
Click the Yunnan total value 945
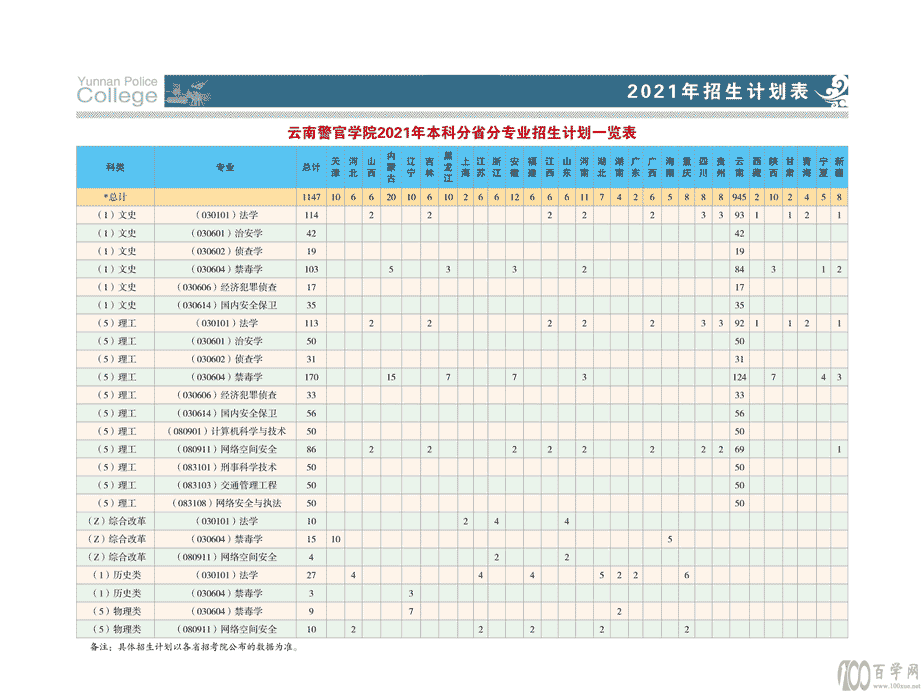point(740,197)
